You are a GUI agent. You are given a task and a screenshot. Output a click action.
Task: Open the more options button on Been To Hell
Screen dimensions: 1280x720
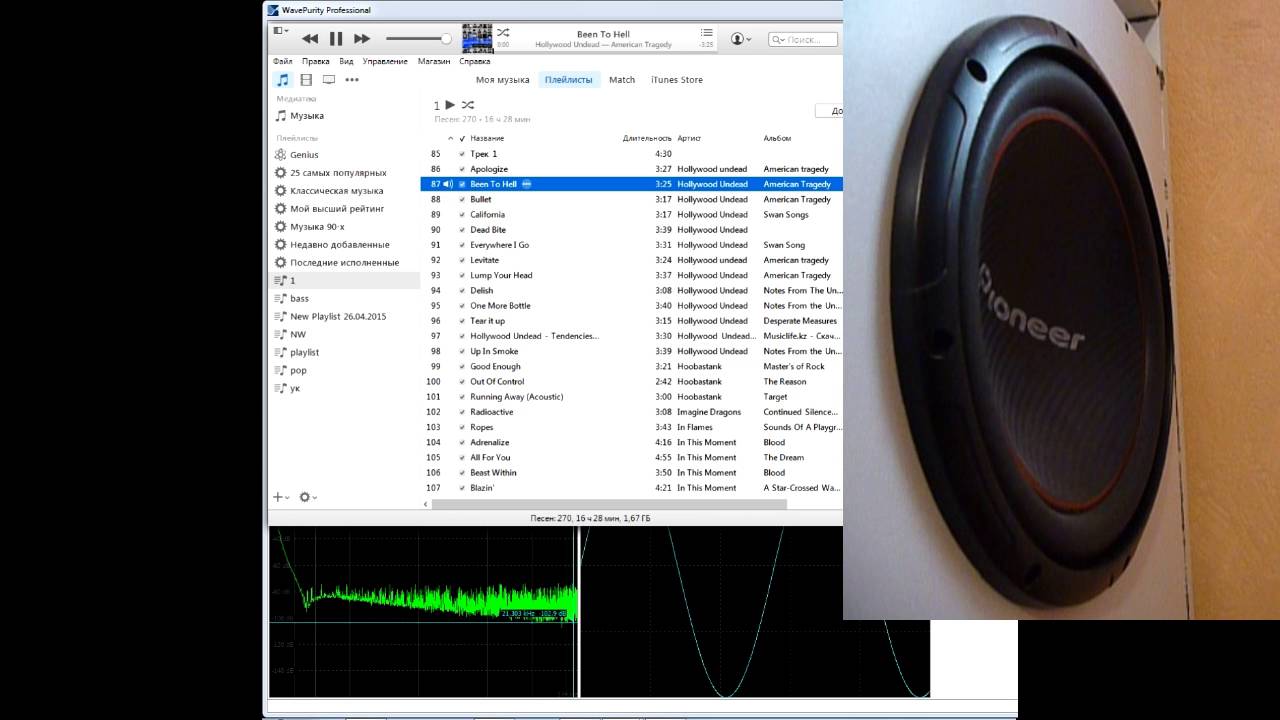click(526, 184)
